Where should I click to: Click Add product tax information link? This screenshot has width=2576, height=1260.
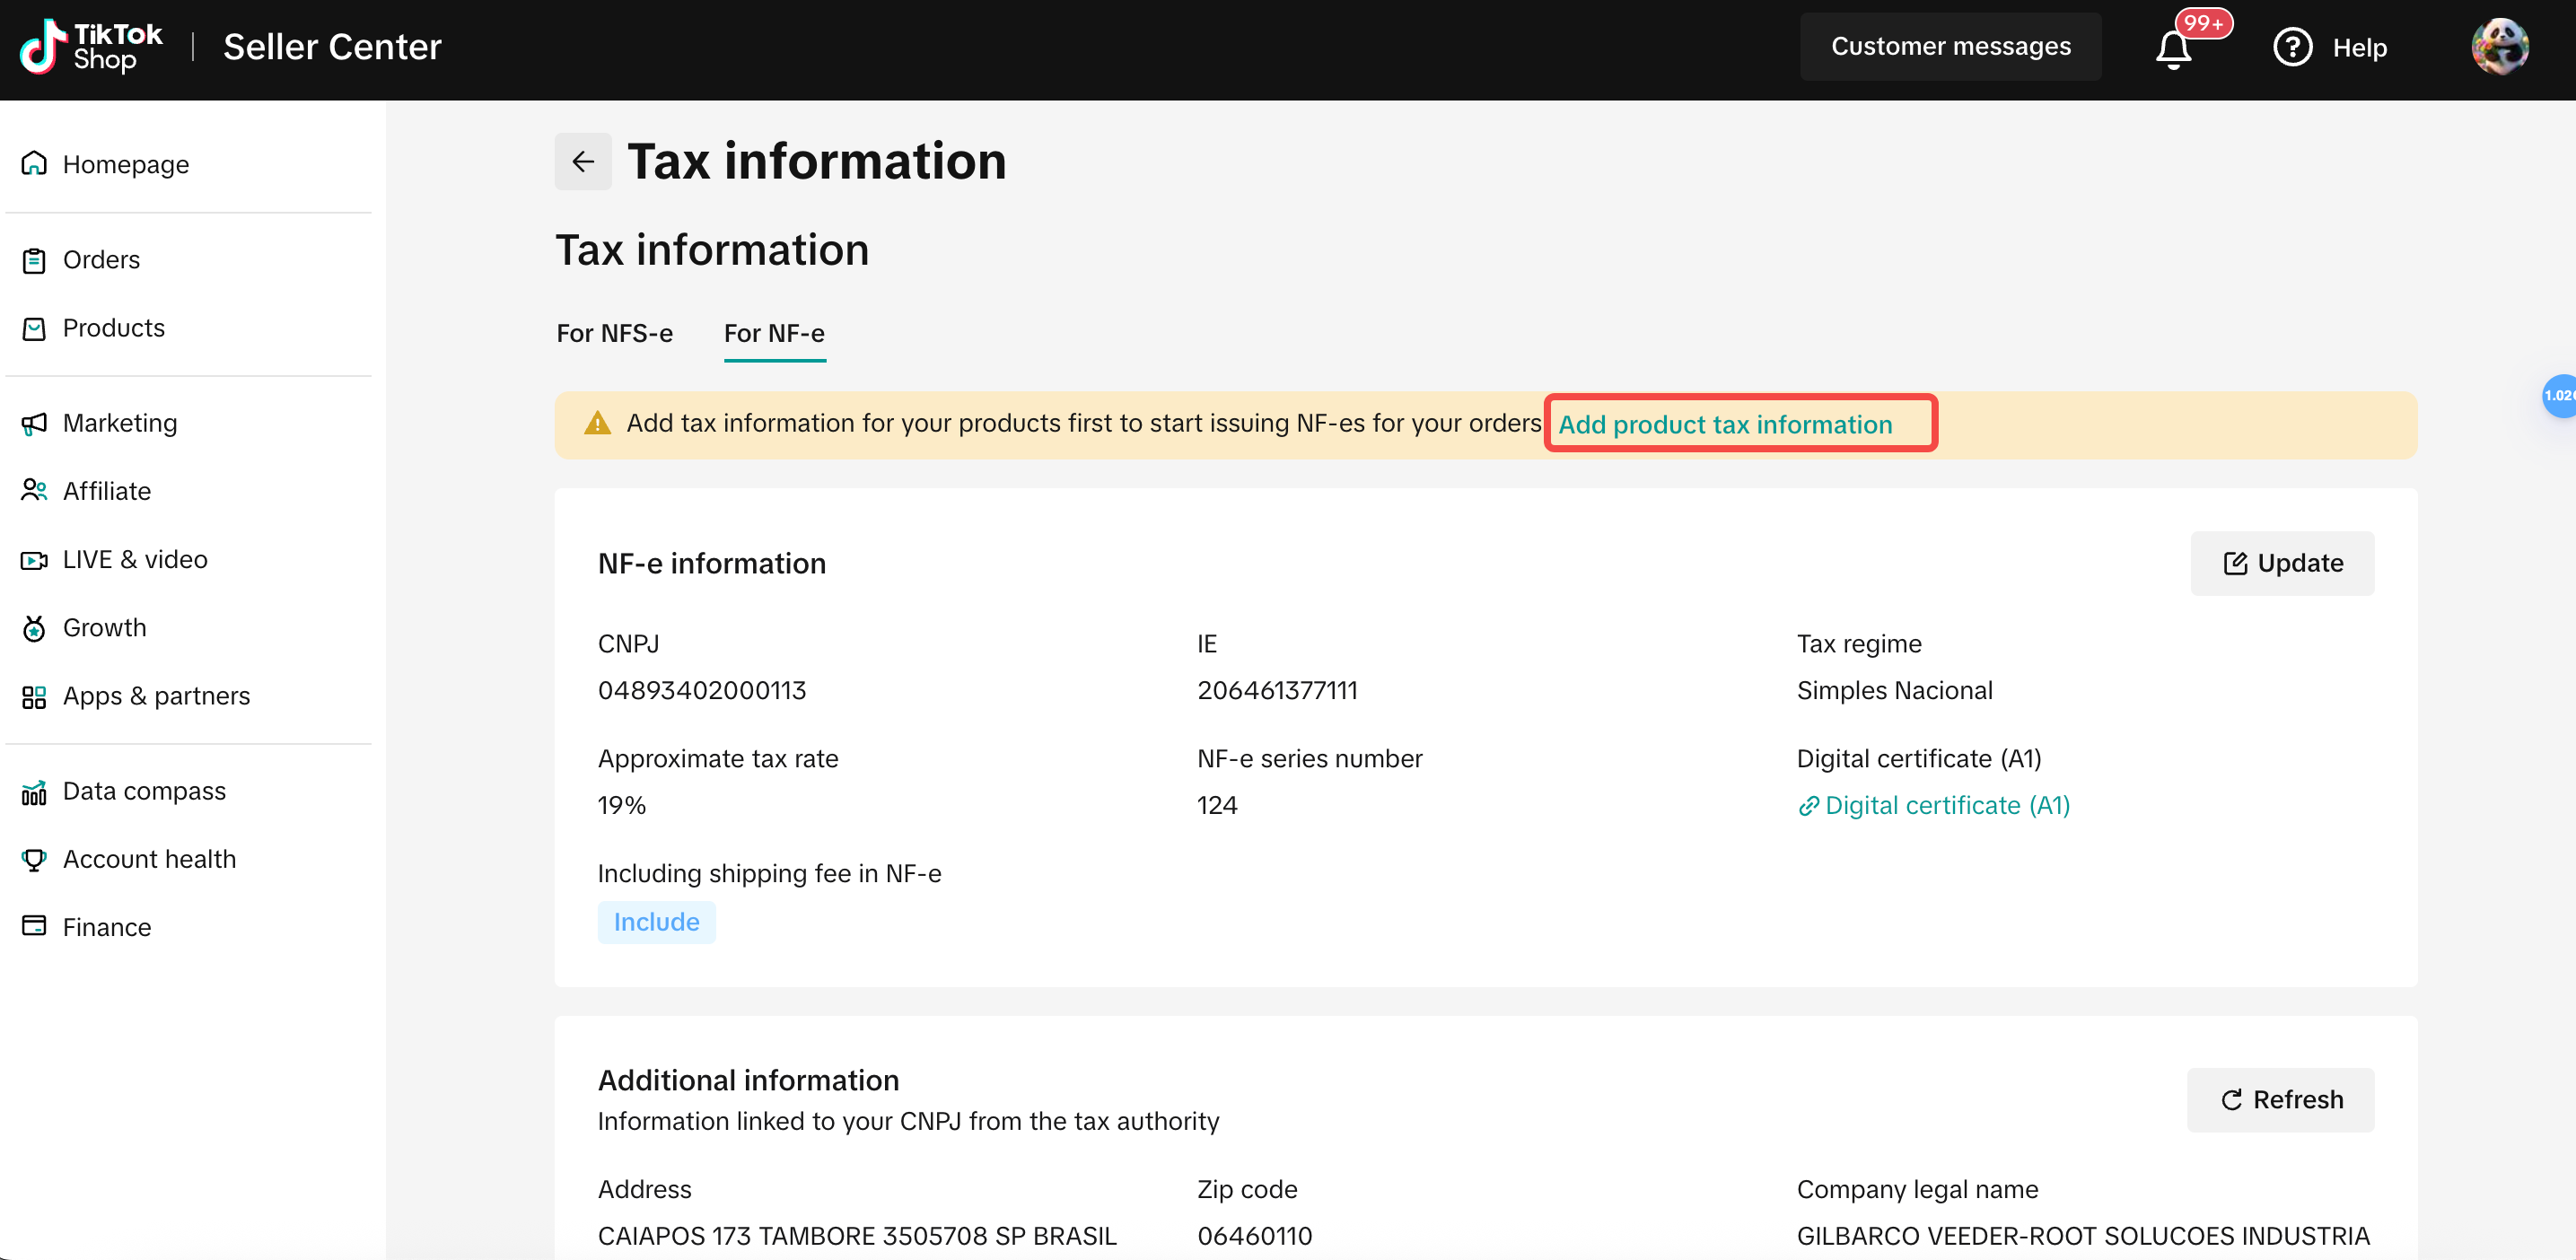click(x=1725, y=424)
